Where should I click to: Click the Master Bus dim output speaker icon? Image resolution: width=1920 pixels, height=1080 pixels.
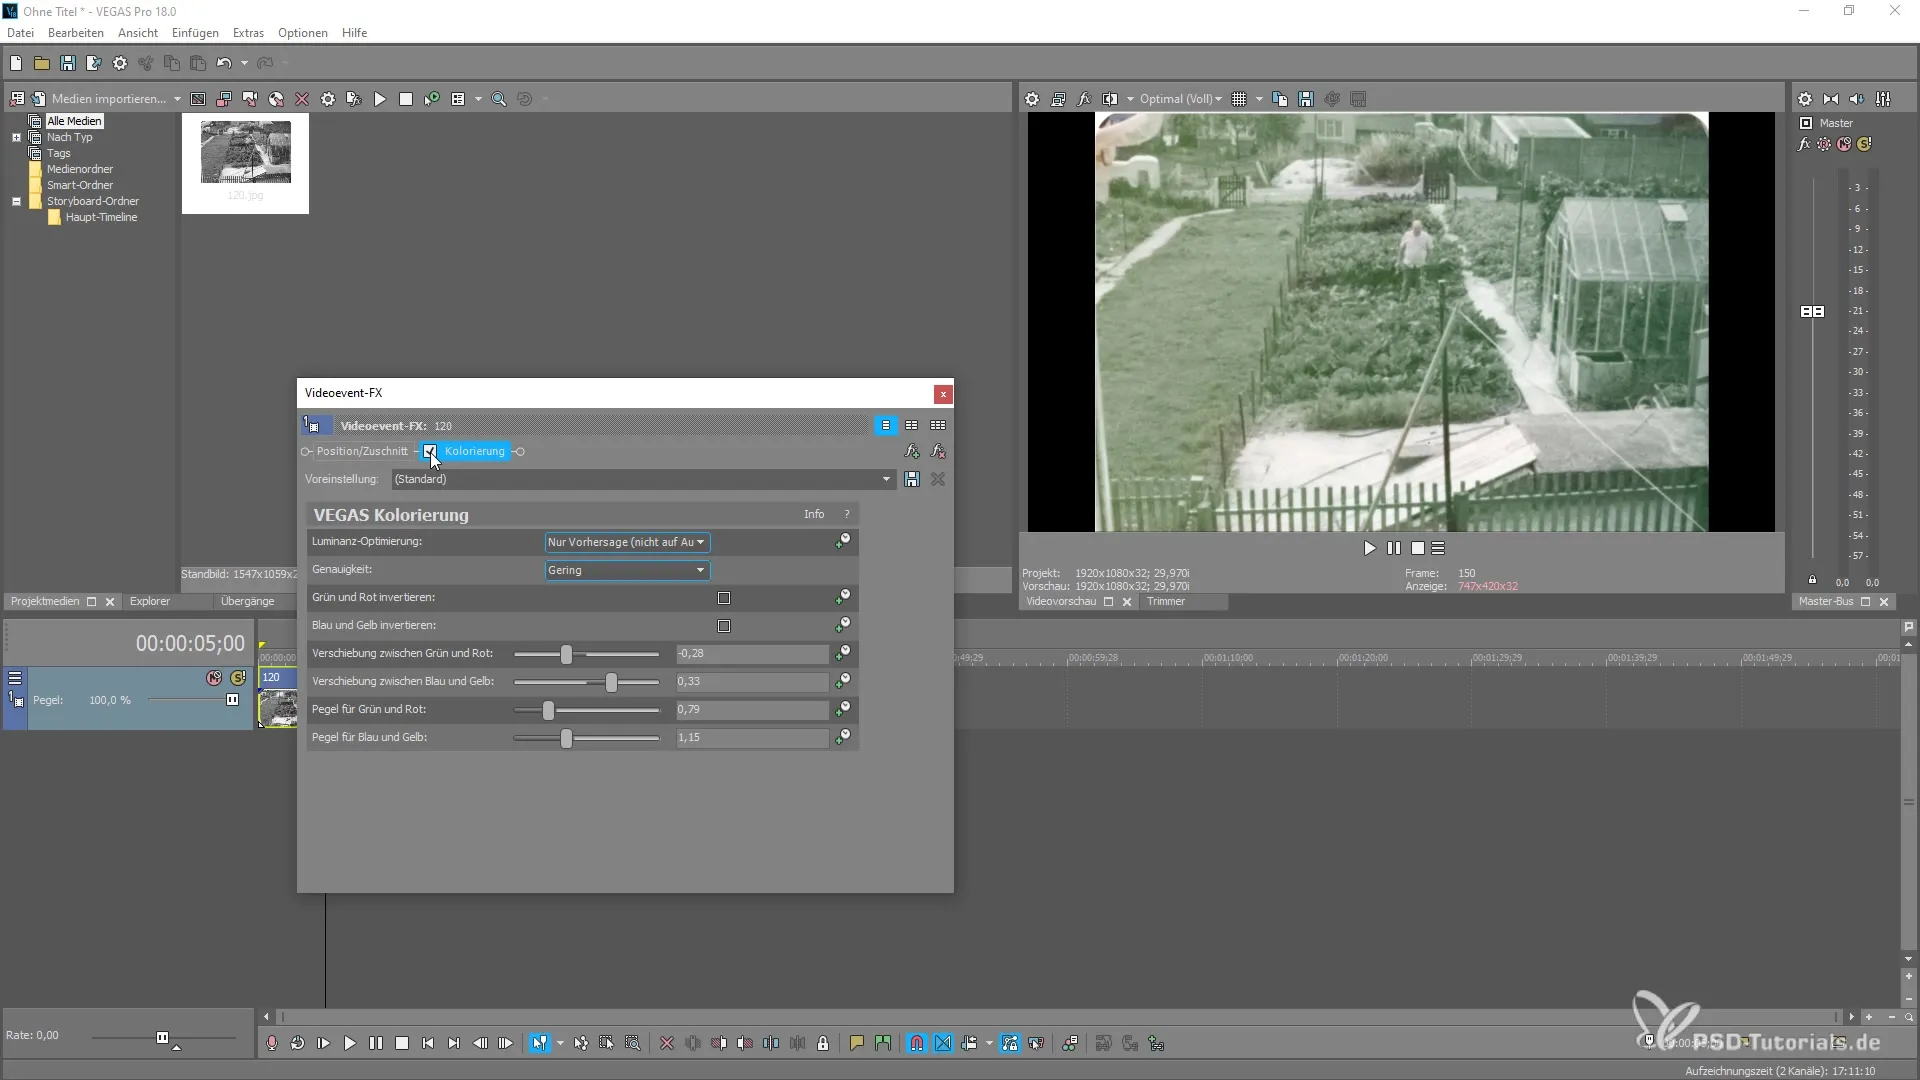click(x=1857, y=99)
